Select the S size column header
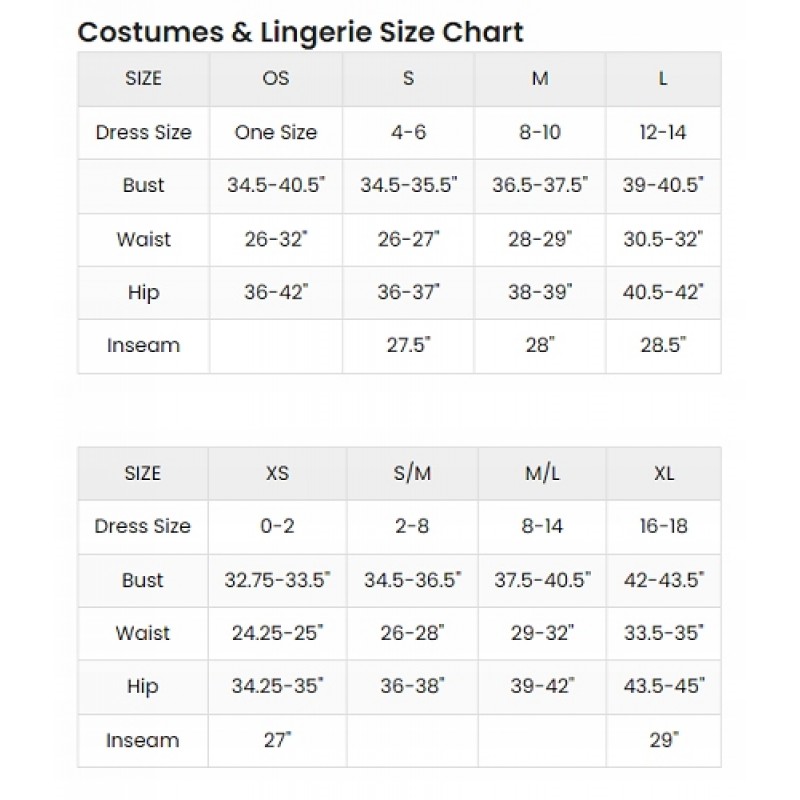Image resolution: width=800 pixels, height=800 pixels. click(408, 79)
